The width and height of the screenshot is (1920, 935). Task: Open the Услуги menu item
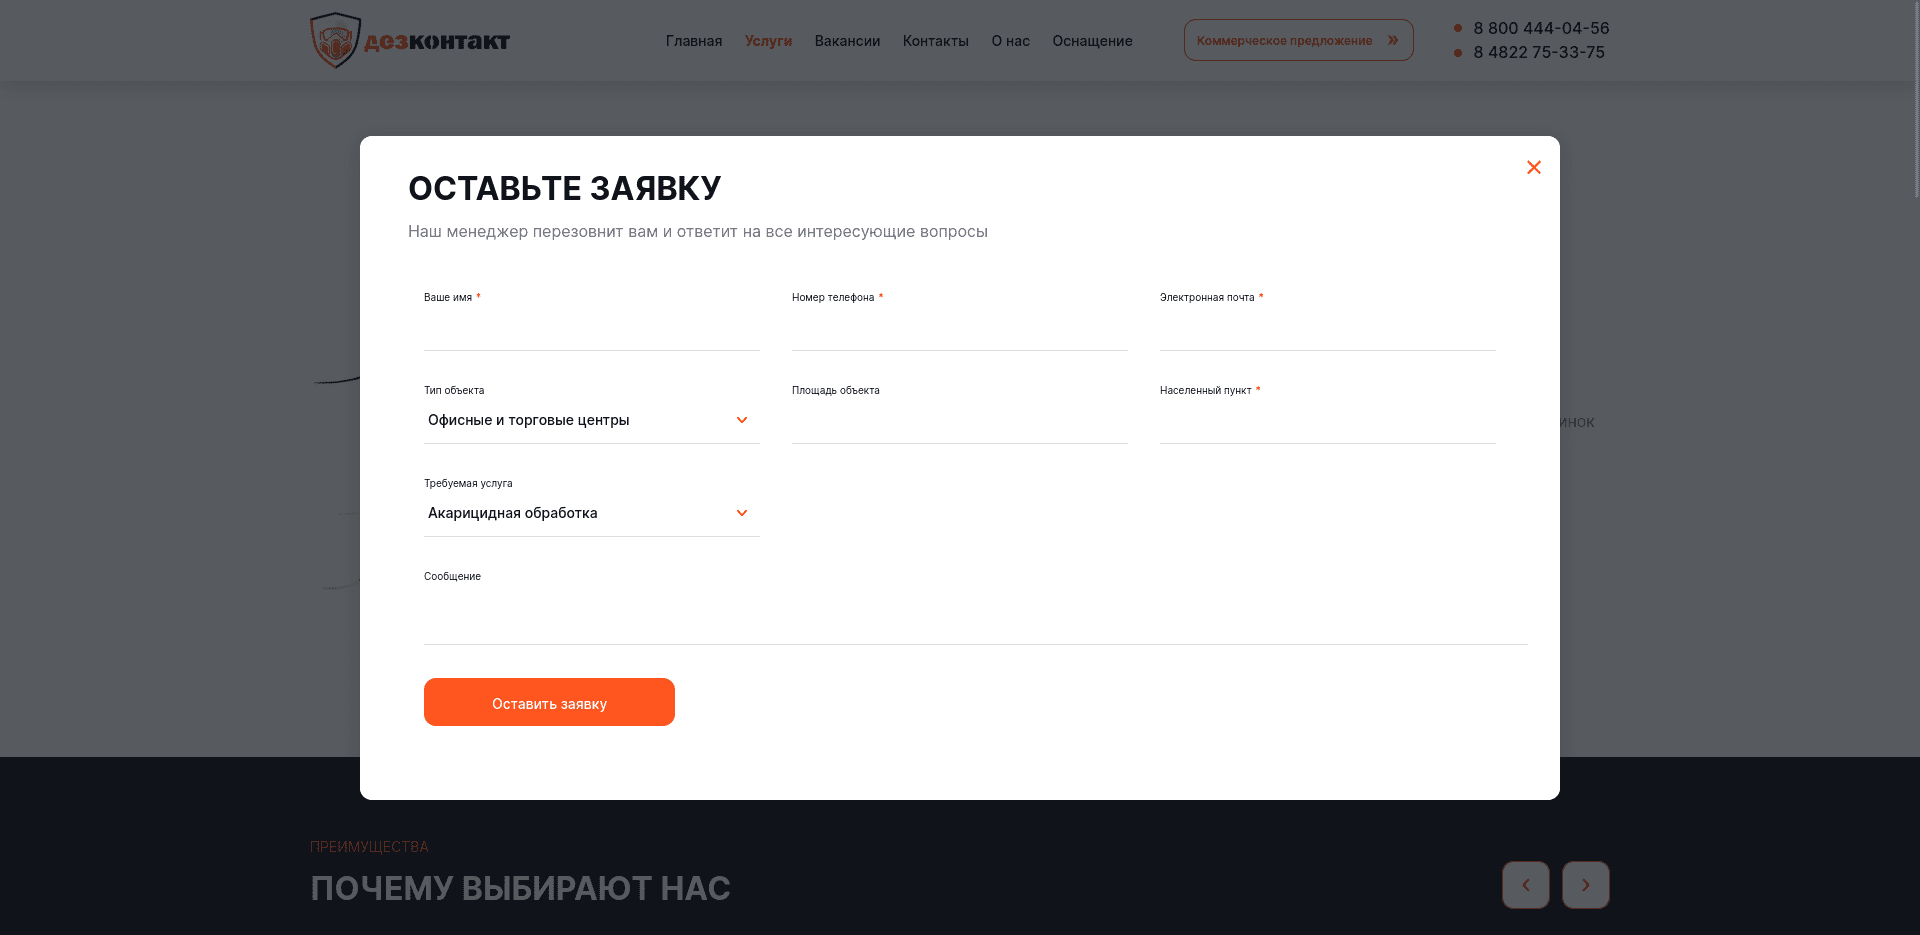pos(768,41)
